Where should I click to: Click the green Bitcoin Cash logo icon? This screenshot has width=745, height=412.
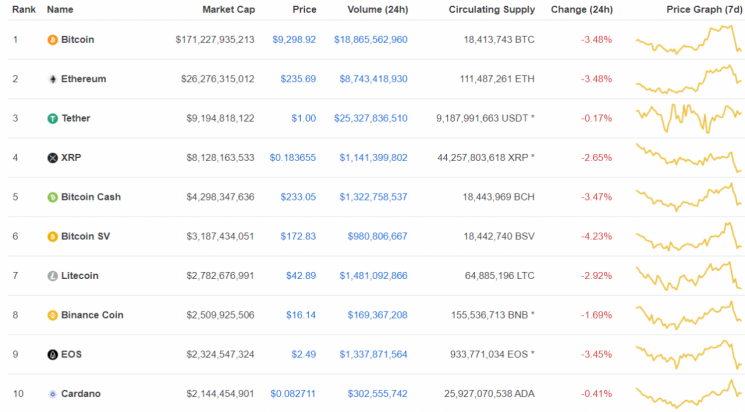pos(52,197)
